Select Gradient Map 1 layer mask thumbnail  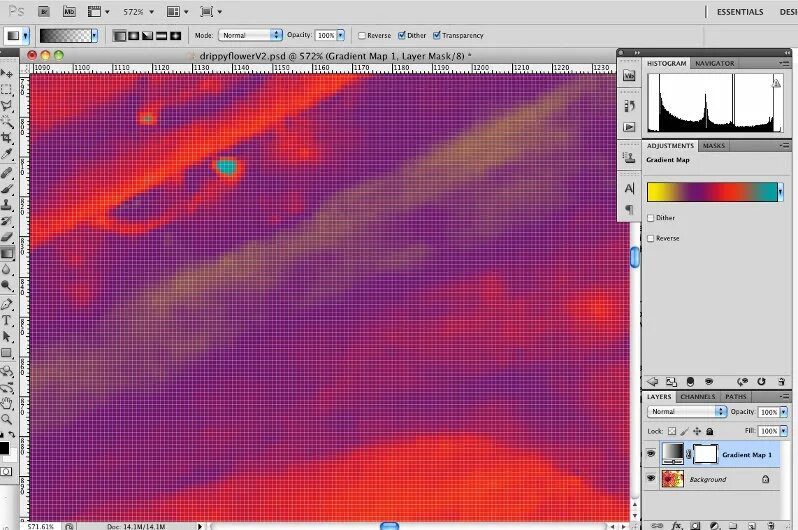(x=705, y=454)
